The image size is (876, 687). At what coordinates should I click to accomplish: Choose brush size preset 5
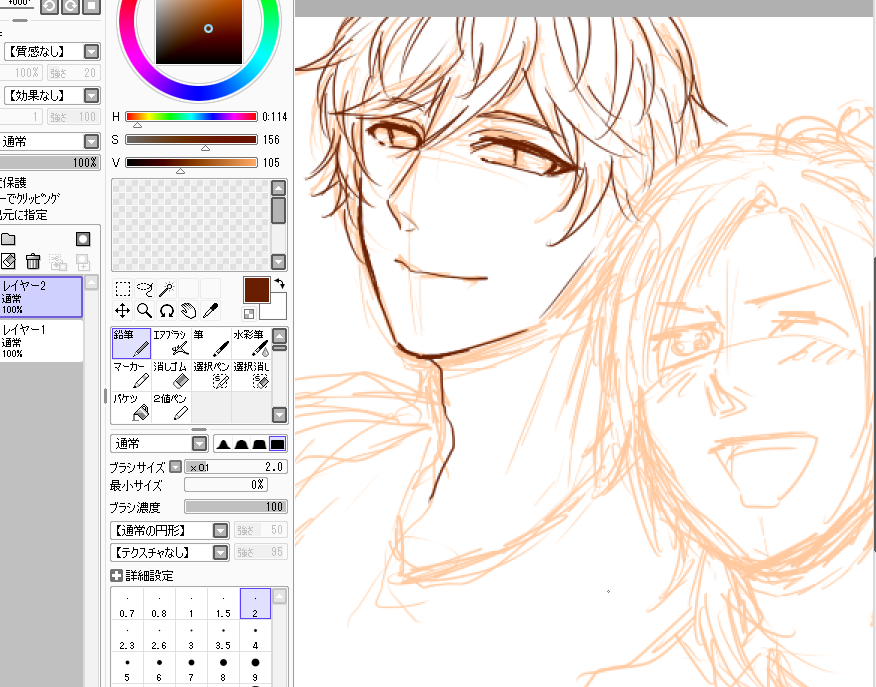(127, 667)
